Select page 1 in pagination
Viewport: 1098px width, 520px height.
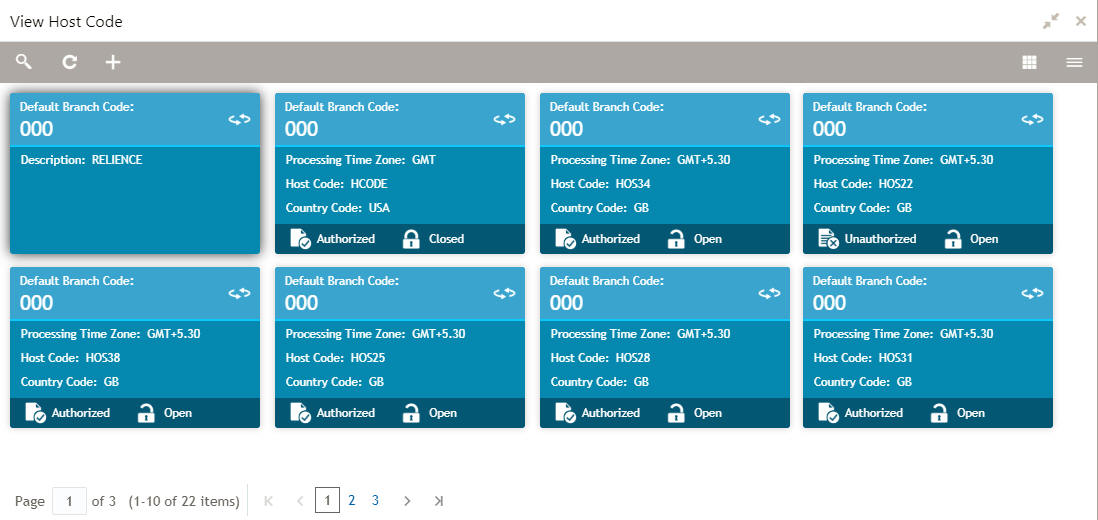tap(327, 500)
